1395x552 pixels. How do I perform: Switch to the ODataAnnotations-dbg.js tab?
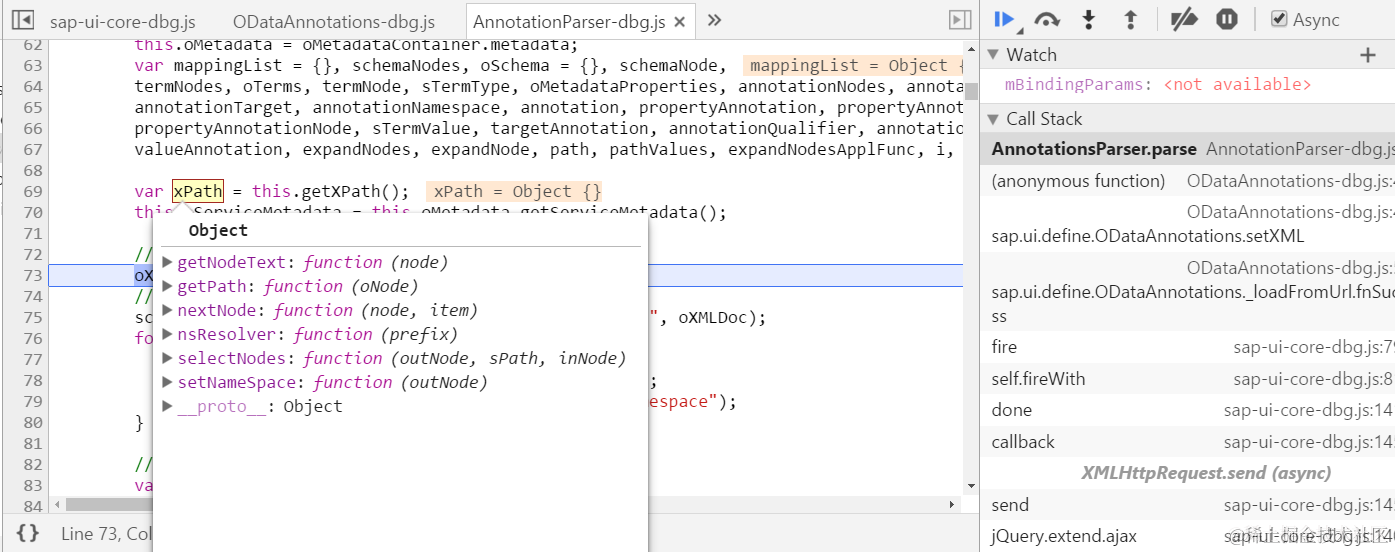(x=334, y=21)
